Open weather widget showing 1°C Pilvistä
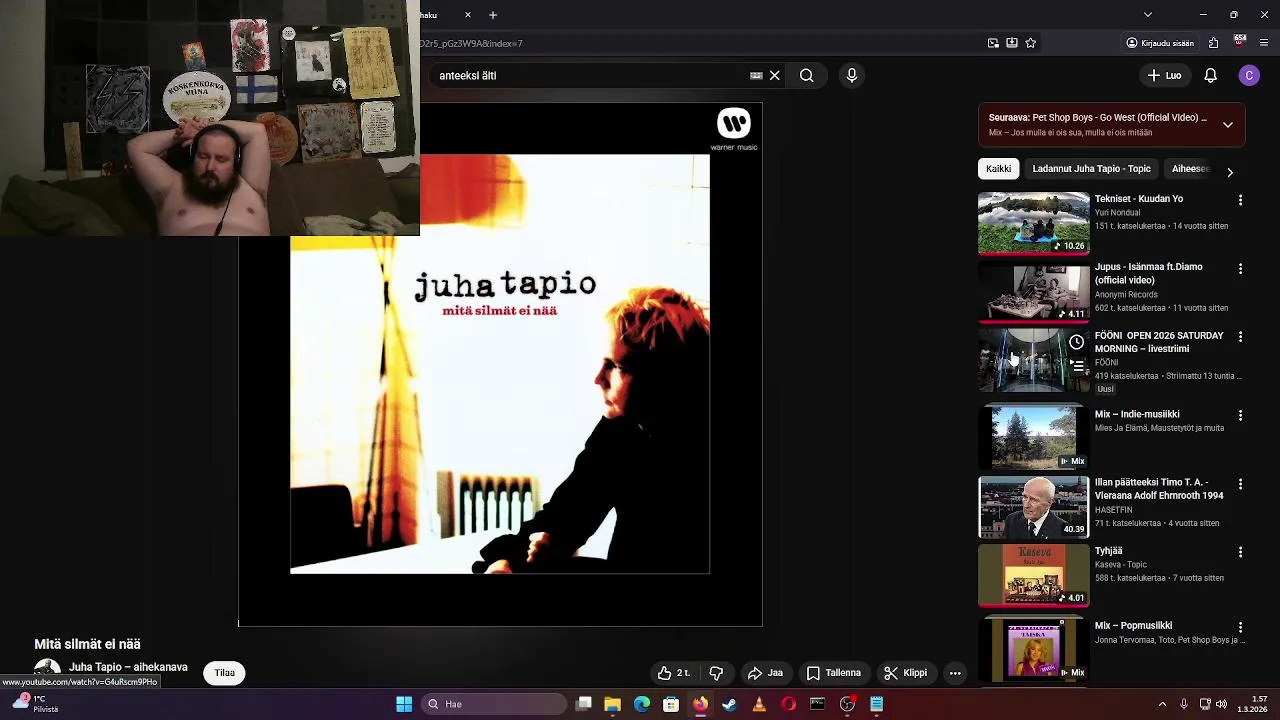This screenshot has width=1280, height=720. coord(34,704)
